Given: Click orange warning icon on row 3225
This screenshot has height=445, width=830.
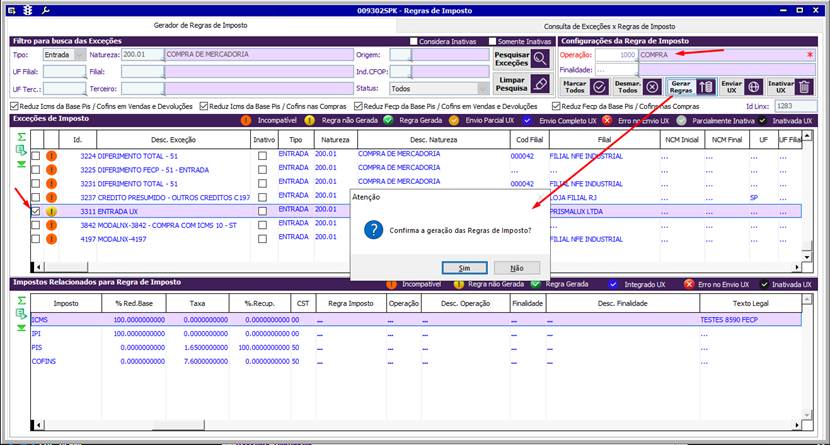Looking at the screenshot, I should pyautogui.click(x=51, y=170).
